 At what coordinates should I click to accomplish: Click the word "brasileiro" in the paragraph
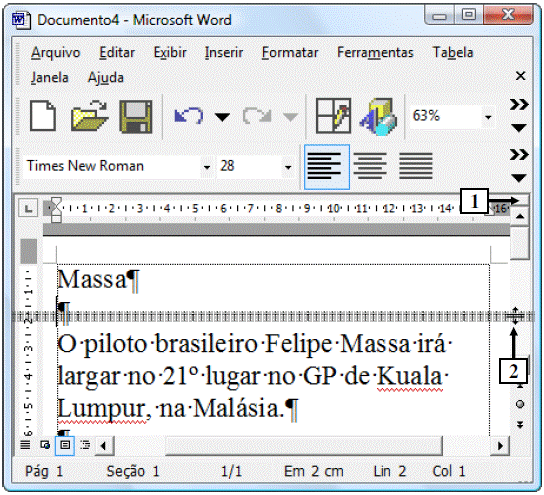(x=206, y=344)
